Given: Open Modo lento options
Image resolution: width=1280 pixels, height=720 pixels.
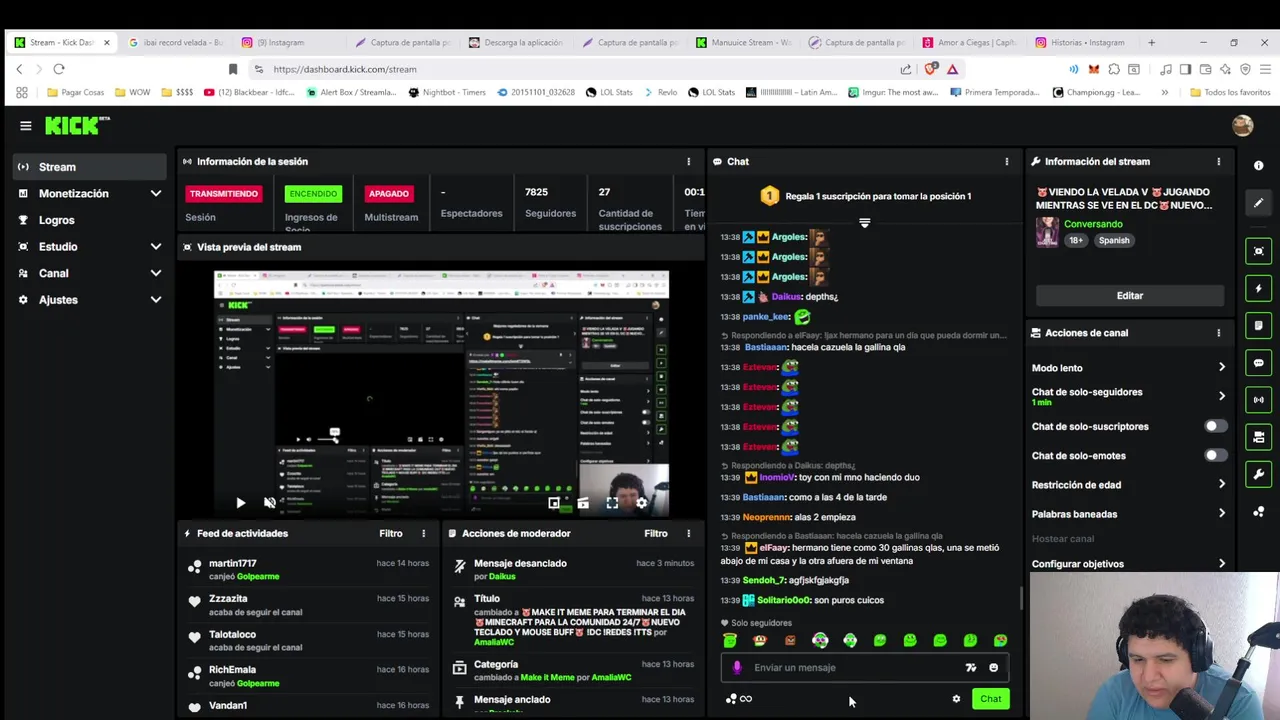Looking at the screenshot, I should pyautogui.click(x=1128, y=368).
